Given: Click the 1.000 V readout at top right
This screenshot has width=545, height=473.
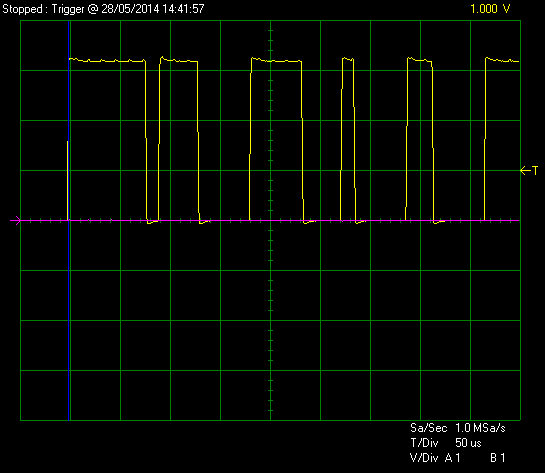Looking at the screenshot, I should point(490,9).
